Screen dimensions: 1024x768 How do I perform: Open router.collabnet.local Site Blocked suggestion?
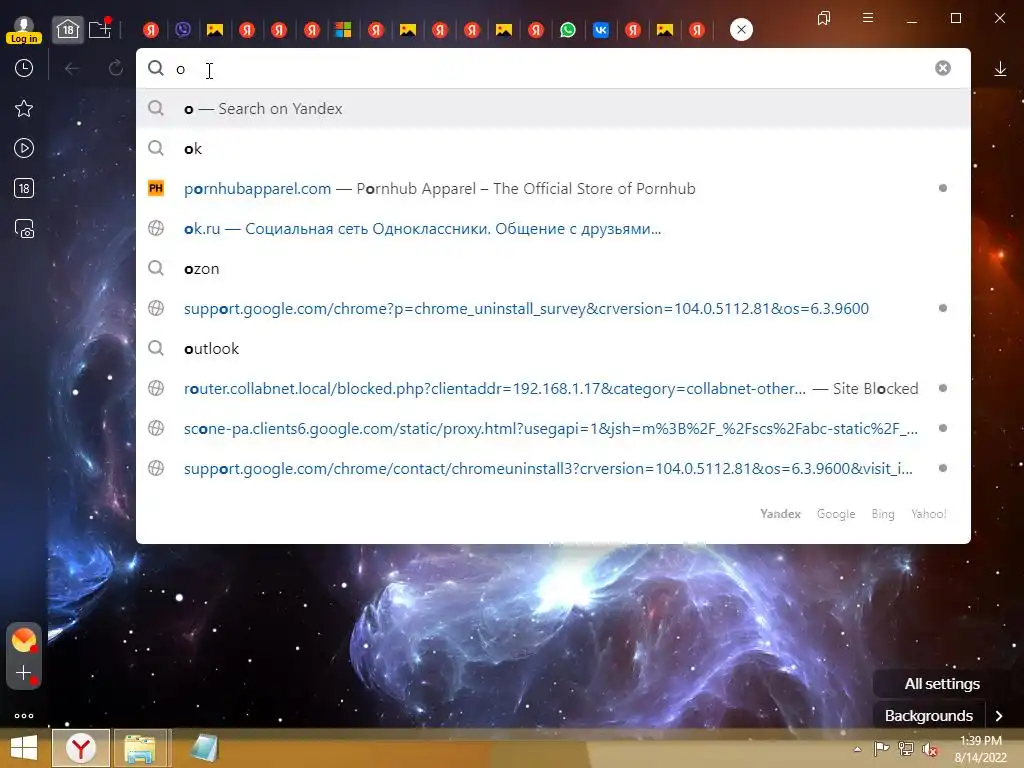553,389
